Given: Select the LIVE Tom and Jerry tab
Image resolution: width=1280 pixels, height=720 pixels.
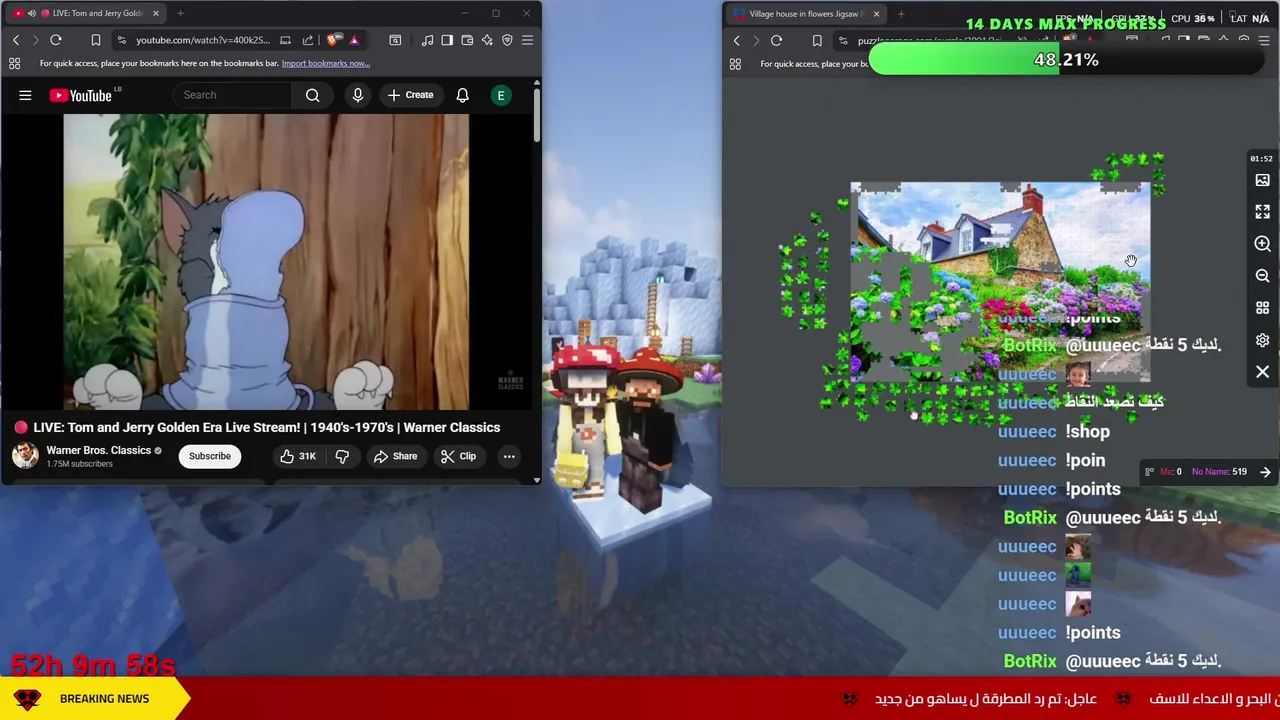Looking at the screenshot, I should click(88, 13).
